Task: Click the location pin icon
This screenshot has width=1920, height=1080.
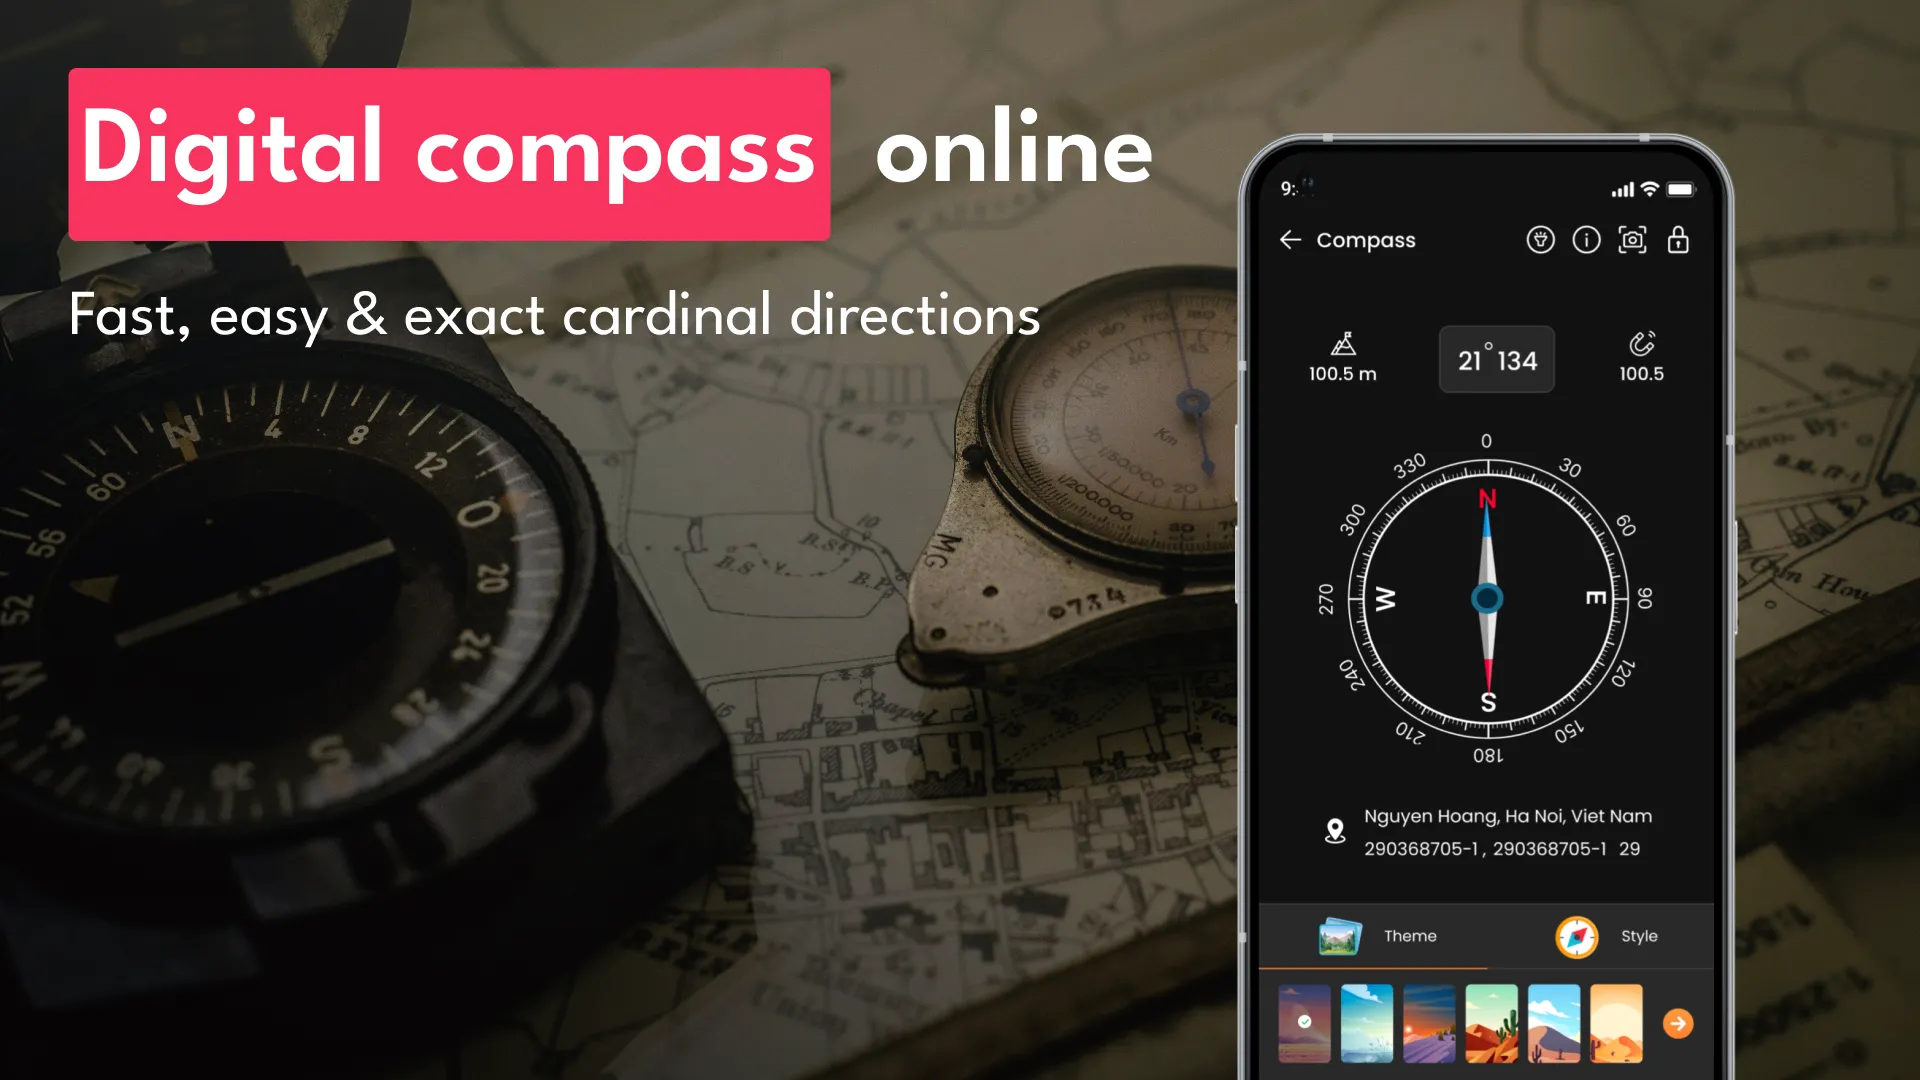Action: [x=1336, y=832]
